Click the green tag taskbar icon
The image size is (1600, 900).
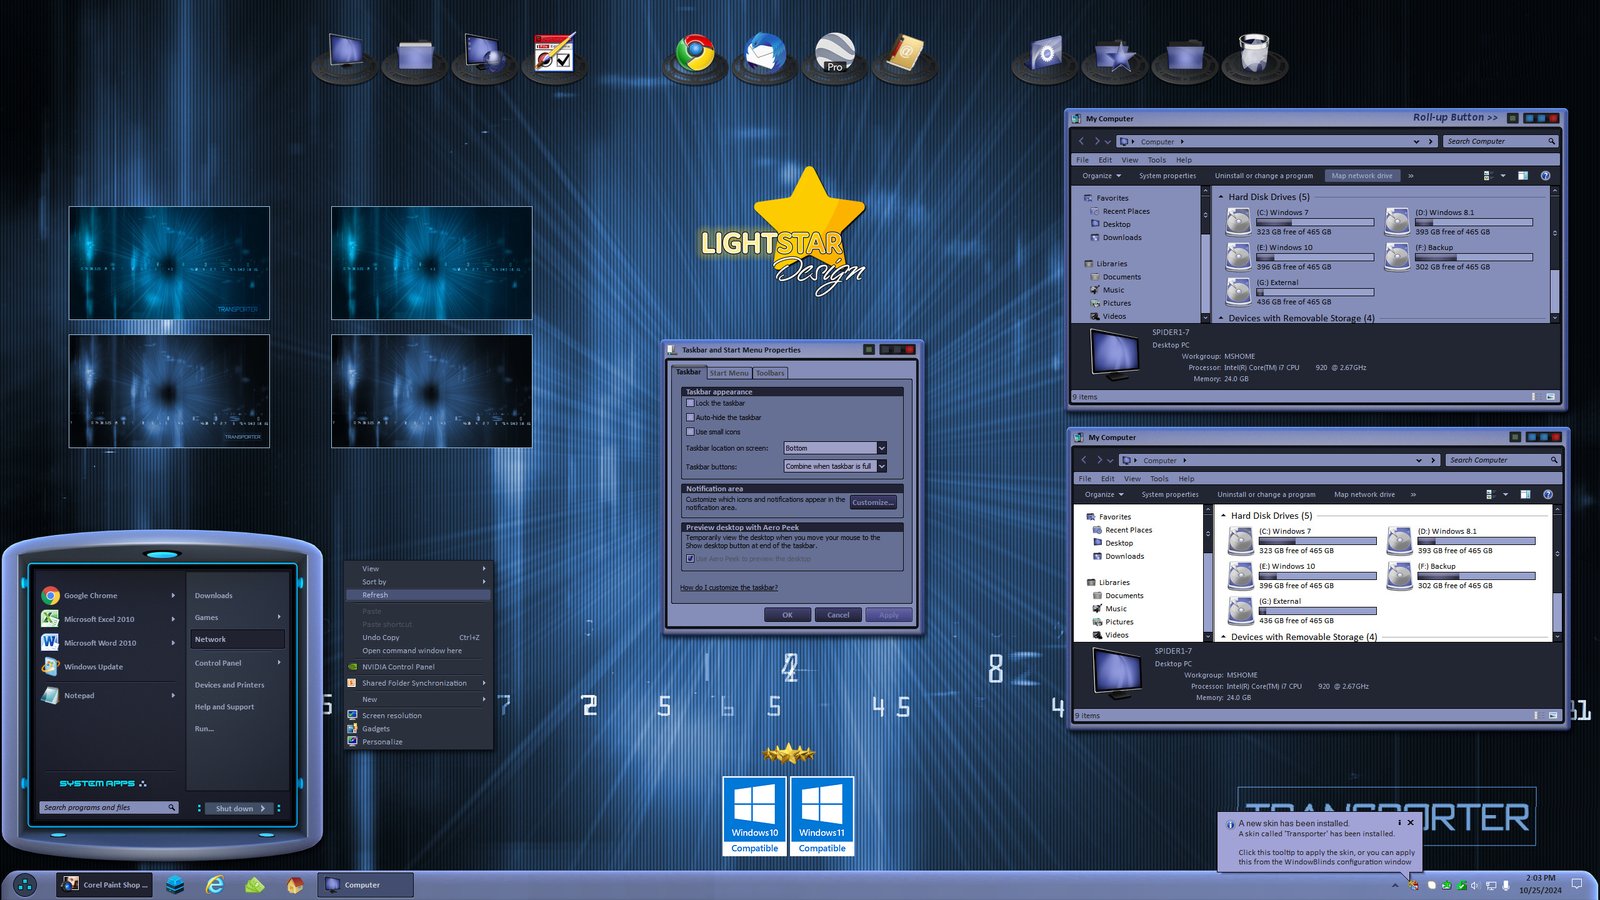[254, 885]
